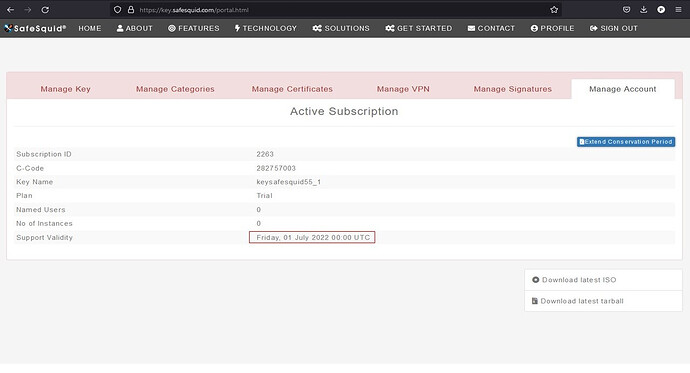Screen dimensions: 690x373
Task: Open the CONTACT navigation item
Action: tap(491, 28)
